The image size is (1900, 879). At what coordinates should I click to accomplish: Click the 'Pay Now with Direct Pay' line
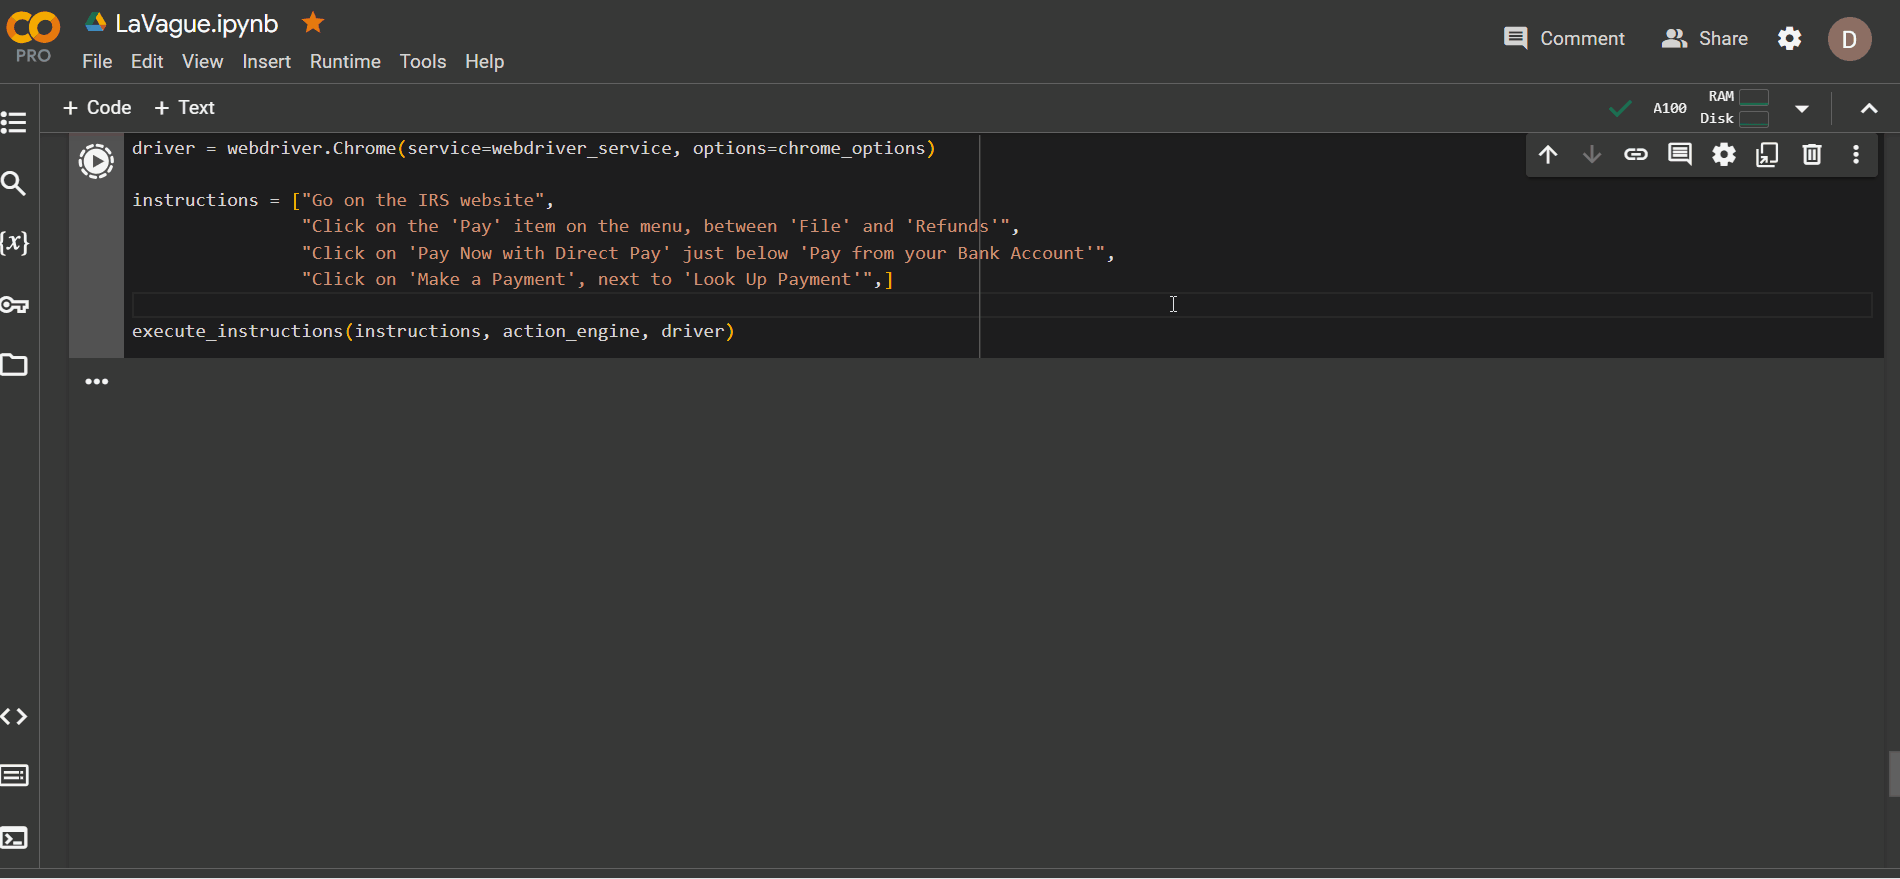click(708, 253)
